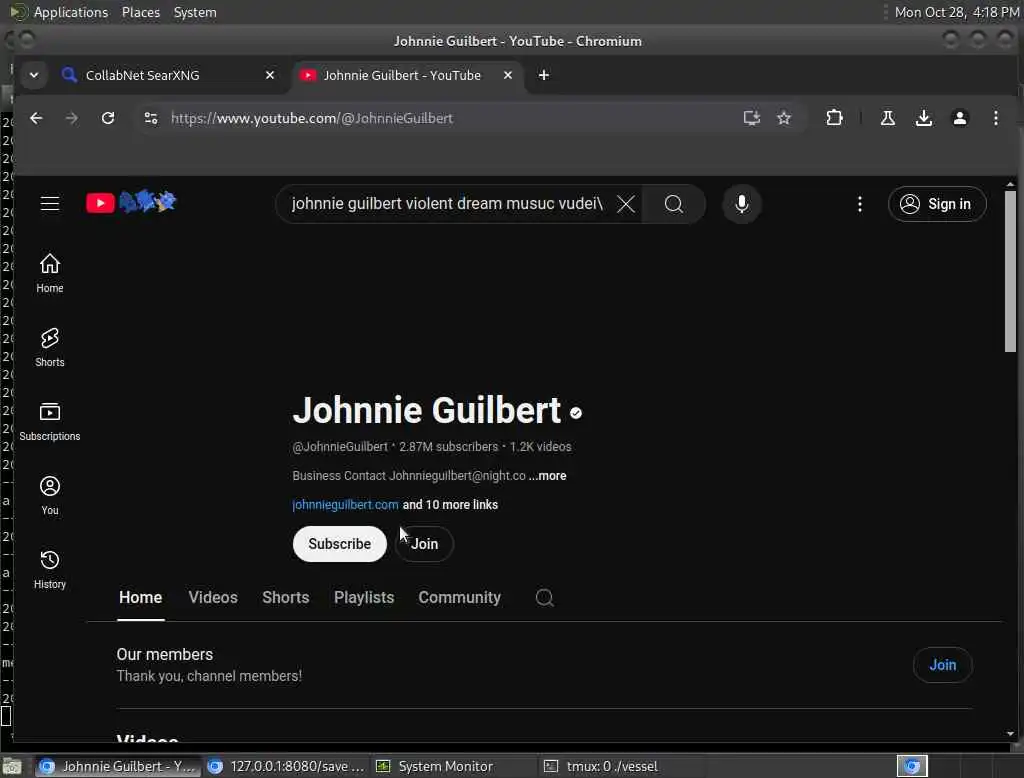Image resolution: width=1024 pixels, height=778 pixels.
Task: Open the channel Playlists tab
Action: pos(364,597)
